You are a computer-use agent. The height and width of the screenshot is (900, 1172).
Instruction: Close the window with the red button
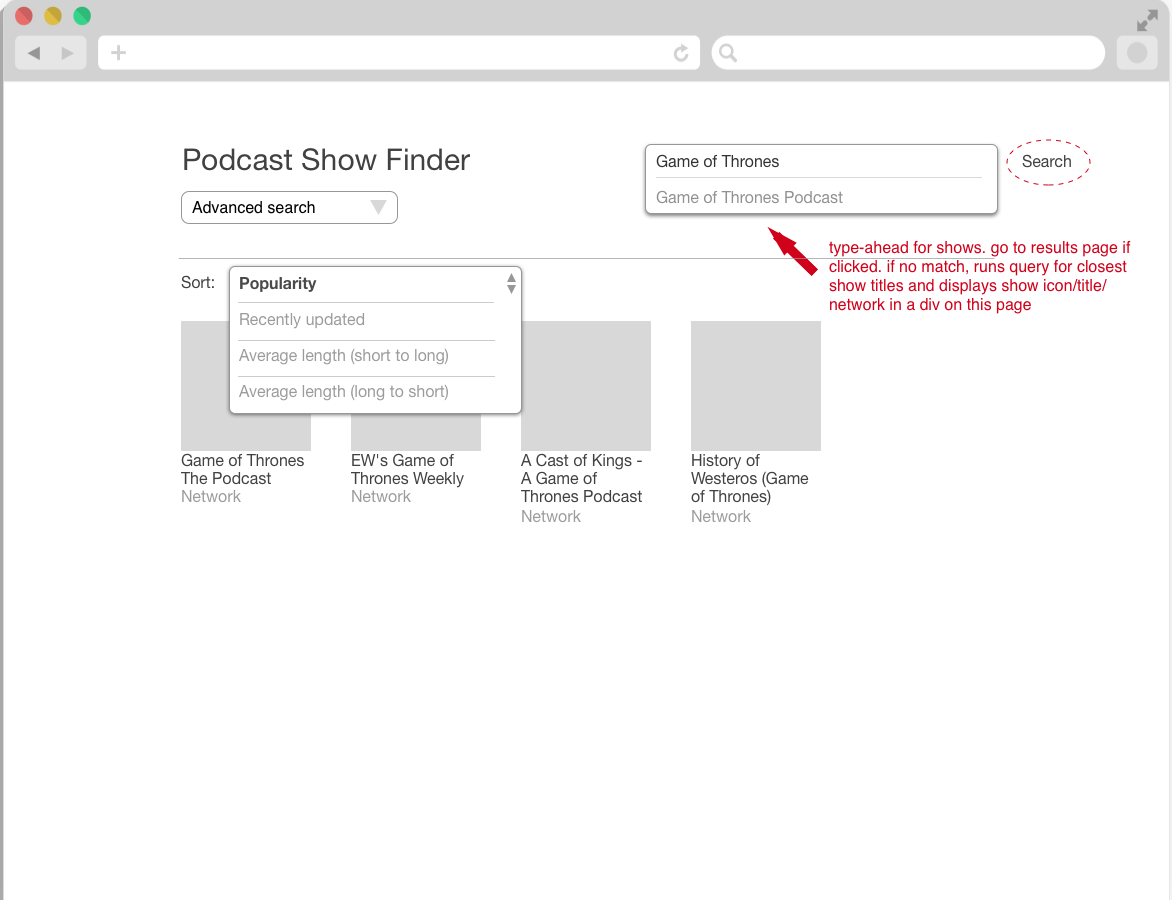(x=24, y=16)
